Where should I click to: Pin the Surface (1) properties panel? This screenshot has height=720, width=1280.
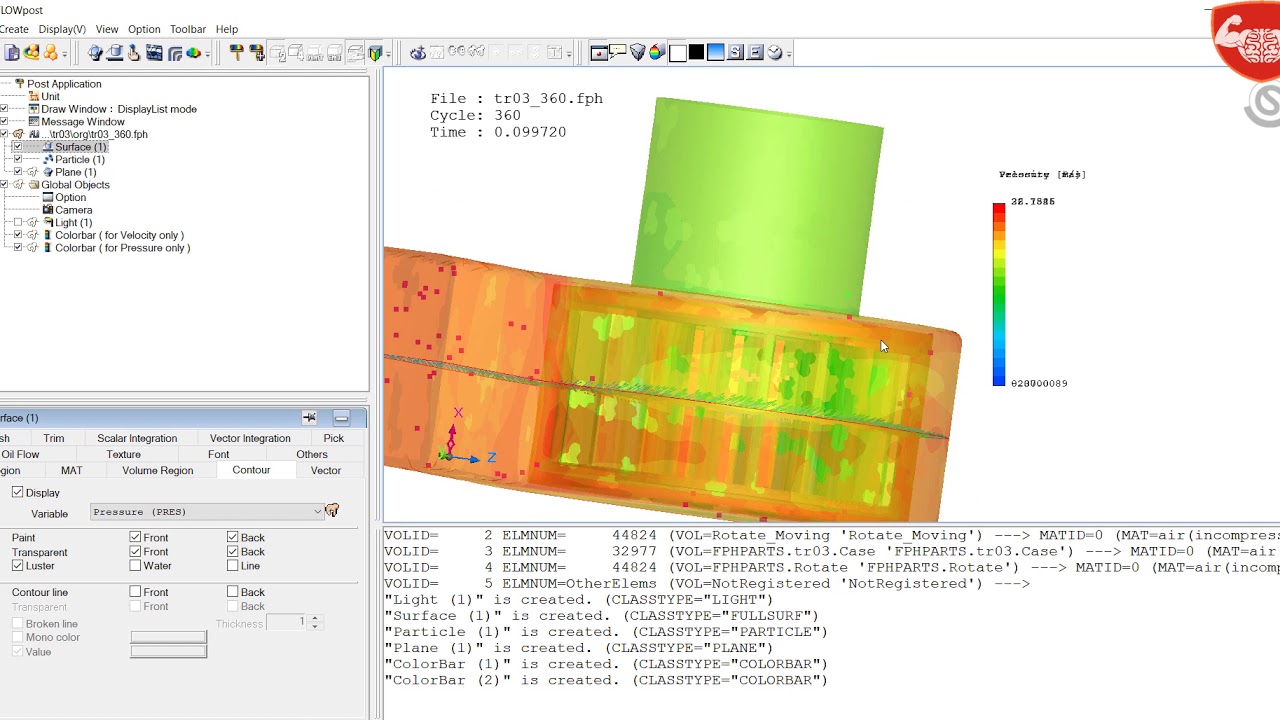(310, 417)
